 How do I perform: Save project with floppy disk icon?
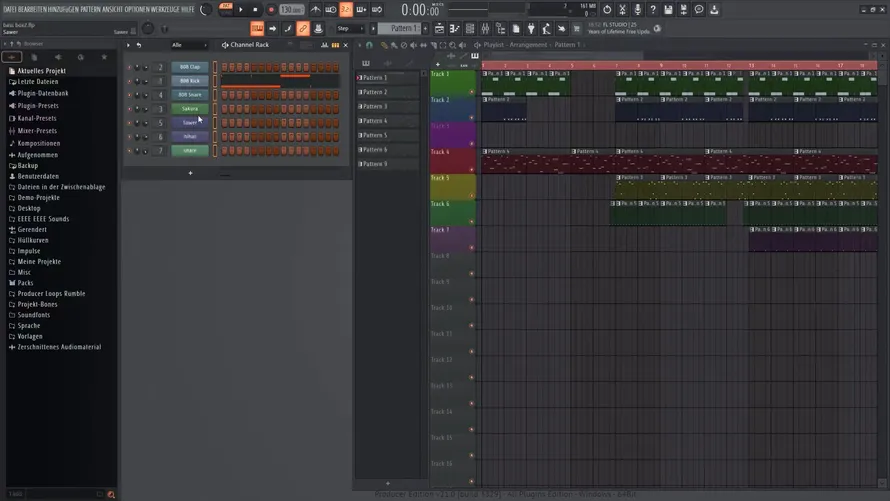[x=668, y=10]
